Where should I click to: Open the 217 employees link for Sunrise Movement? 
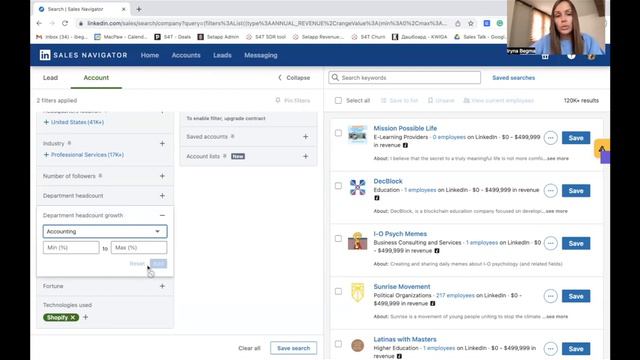click(x=455, y=295)
